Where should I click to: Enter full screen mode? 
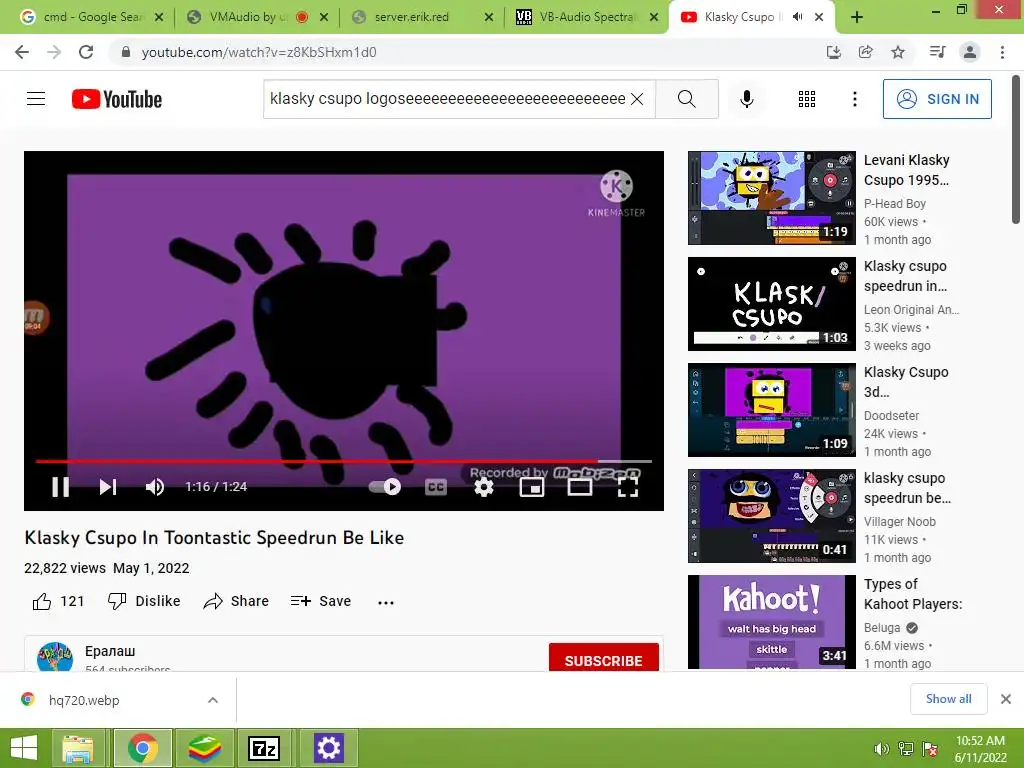click(x=628, y=487)
